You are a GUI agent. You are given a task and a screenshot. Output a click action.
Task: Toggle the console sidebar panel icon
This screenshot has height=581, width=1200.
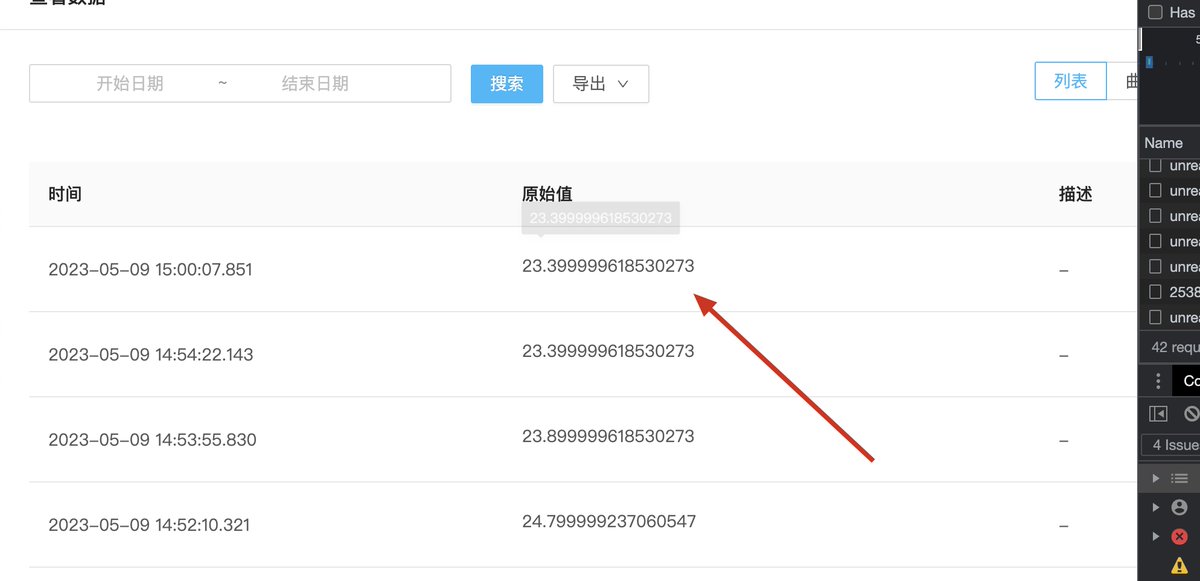click(x=1158, y=413)
